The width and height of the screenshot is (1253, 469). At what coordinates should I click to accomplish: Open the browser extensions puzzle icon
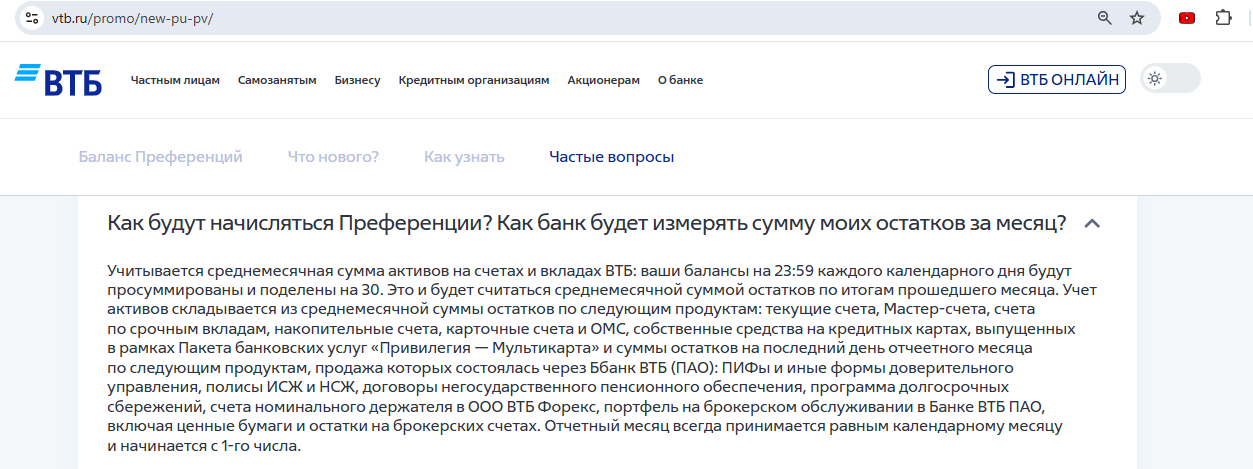coord(1223,18)
